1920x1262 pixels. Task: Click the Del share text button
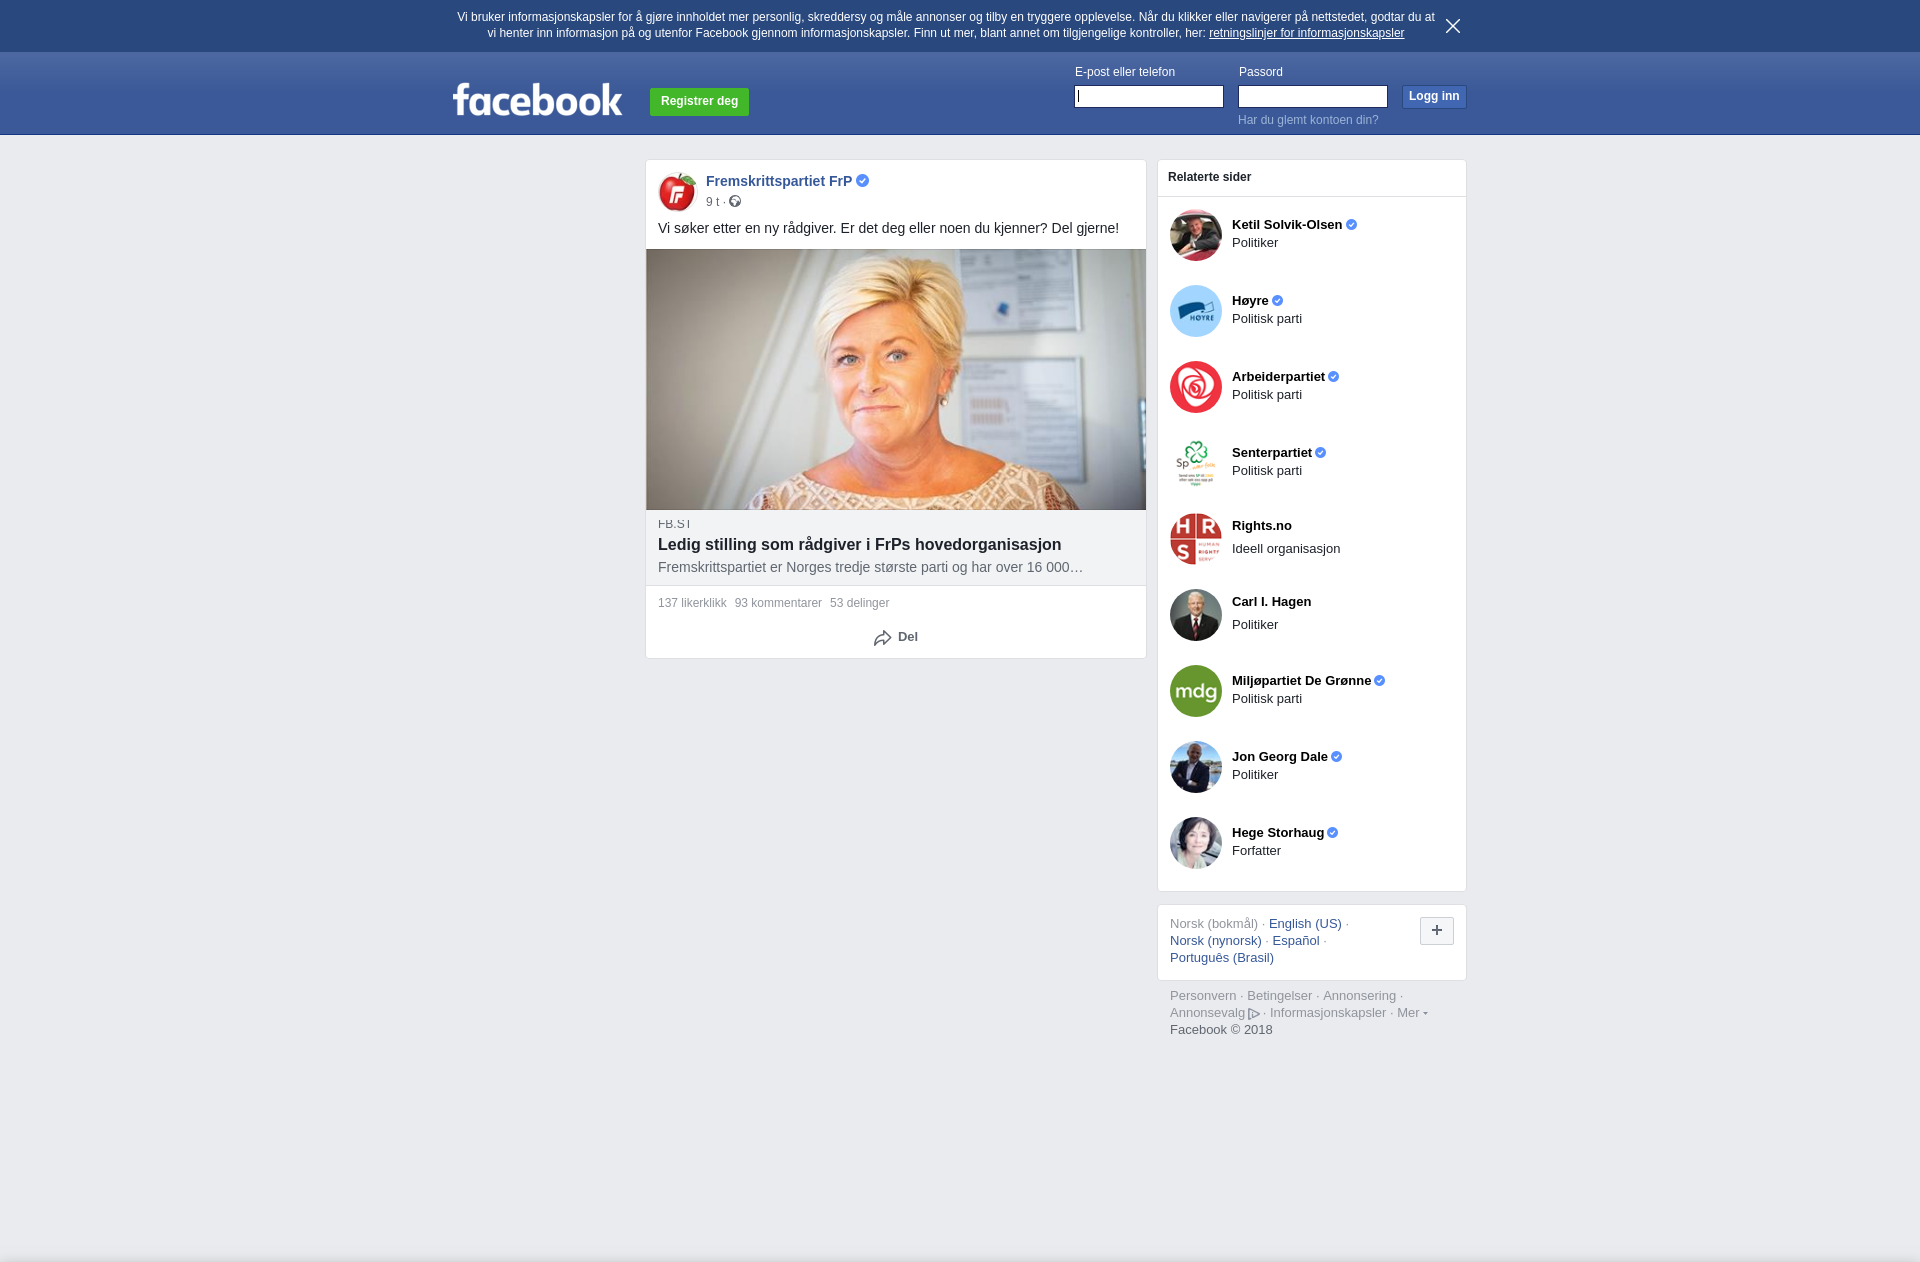908,637
